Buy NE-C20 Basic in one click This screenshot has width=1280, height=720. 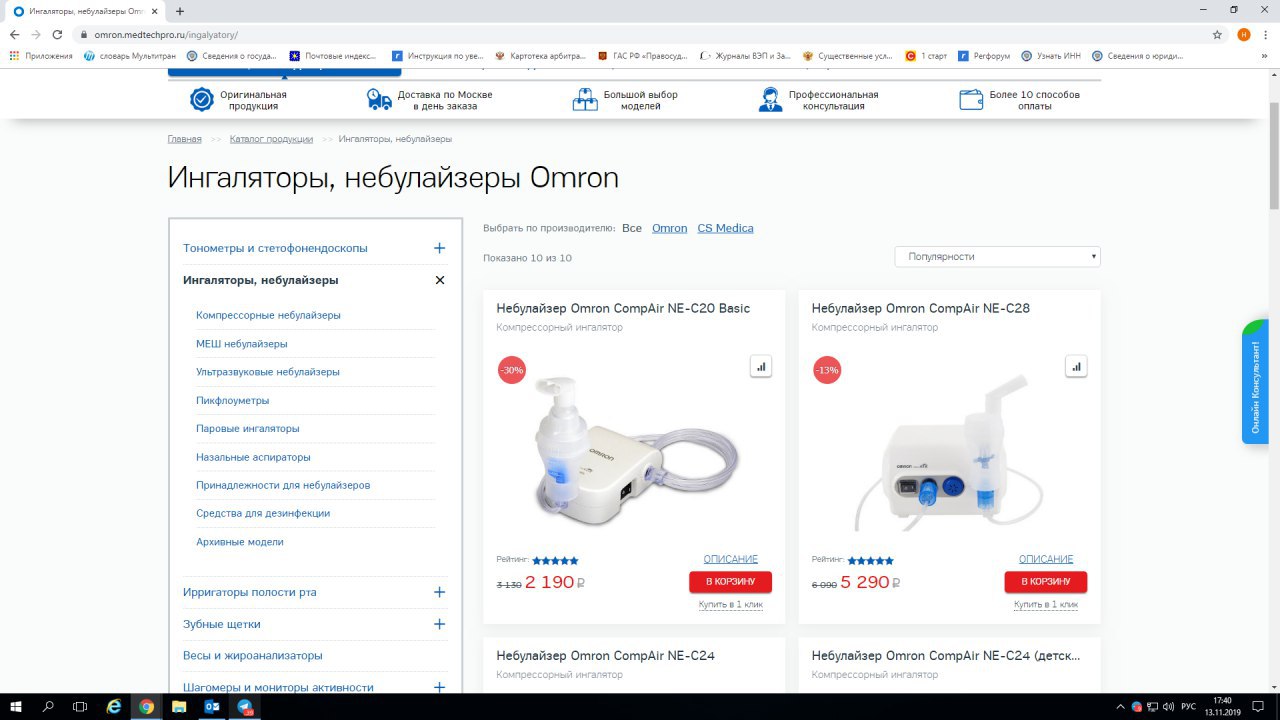[x=730, y=604]
